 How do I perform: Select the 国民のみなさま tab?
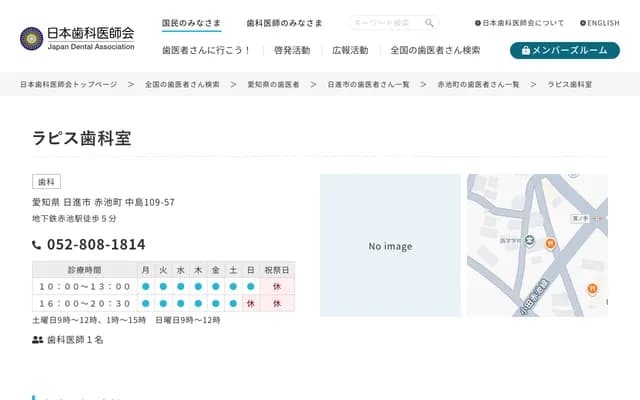point(193,23)
